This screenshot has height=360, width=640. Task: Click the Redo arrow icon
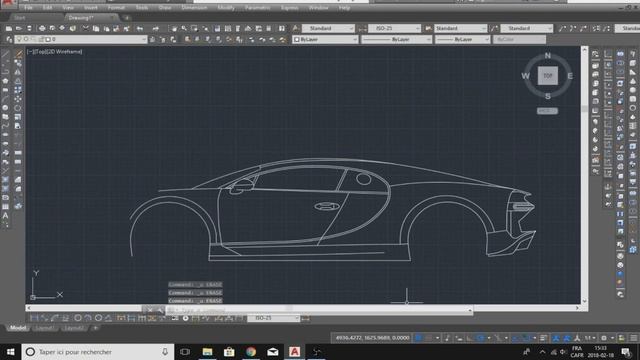(156, 29)
